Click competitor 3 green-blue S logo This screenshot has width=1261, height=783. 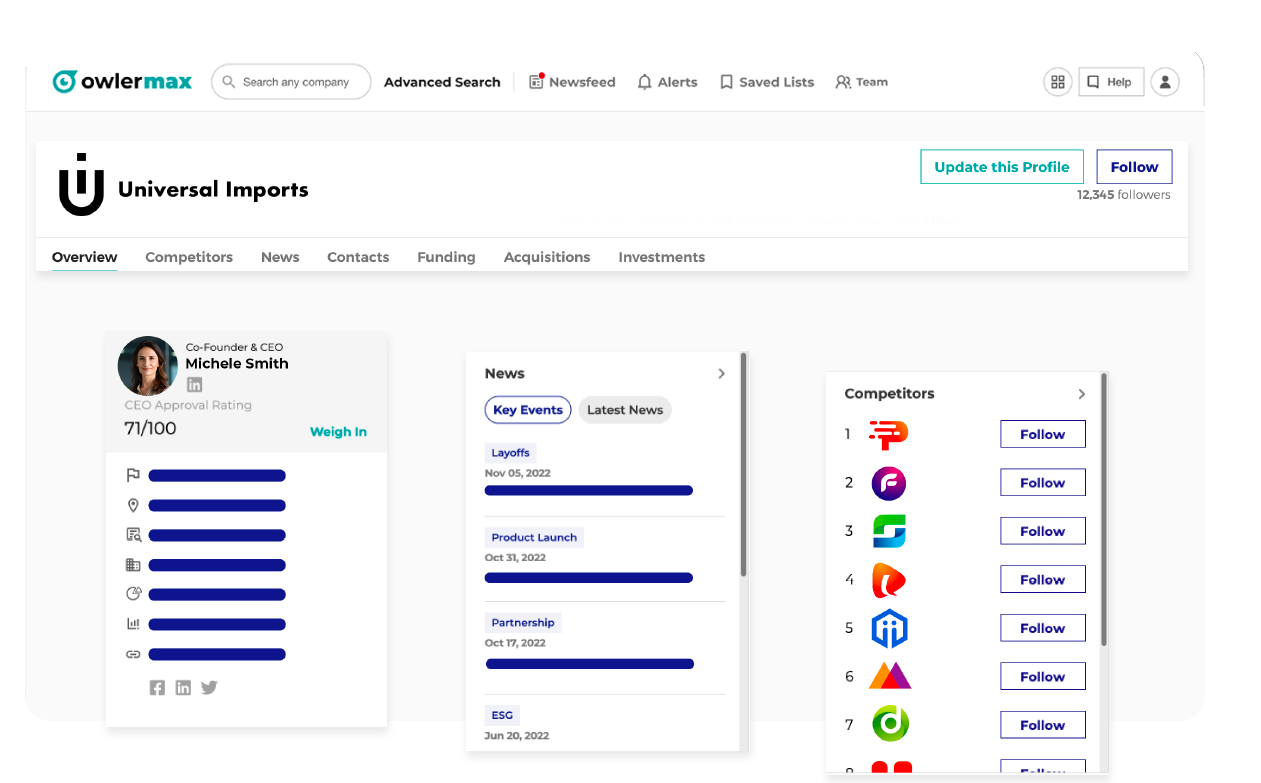click(x=889, y=531)
